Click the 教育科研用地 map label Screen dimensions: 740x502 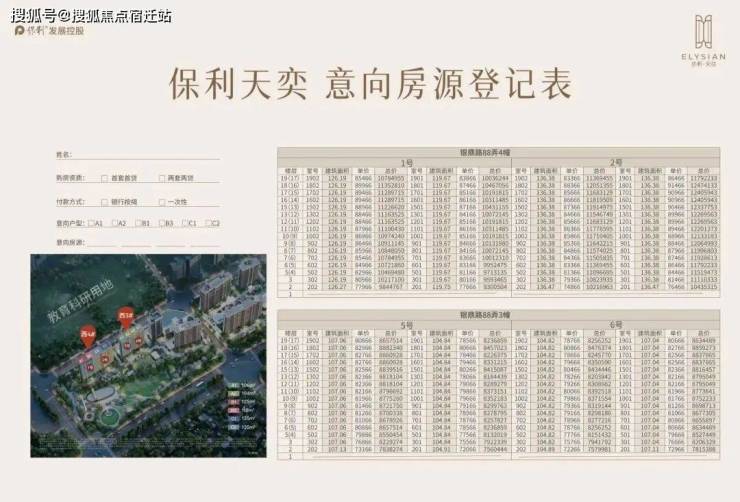80,301
